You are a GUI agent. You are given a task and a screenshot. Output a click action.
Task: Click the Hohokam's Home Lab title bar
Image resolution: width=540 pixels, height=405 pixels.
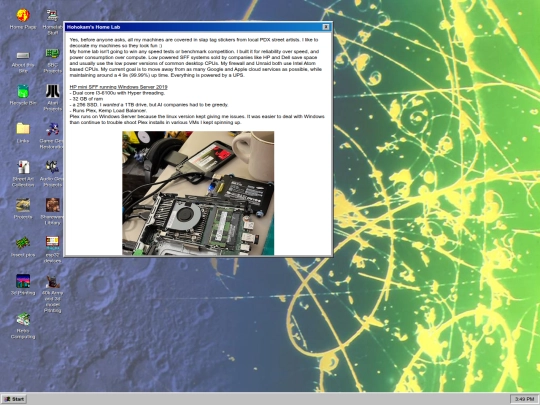pyautogui.click(x=198, y=27)
